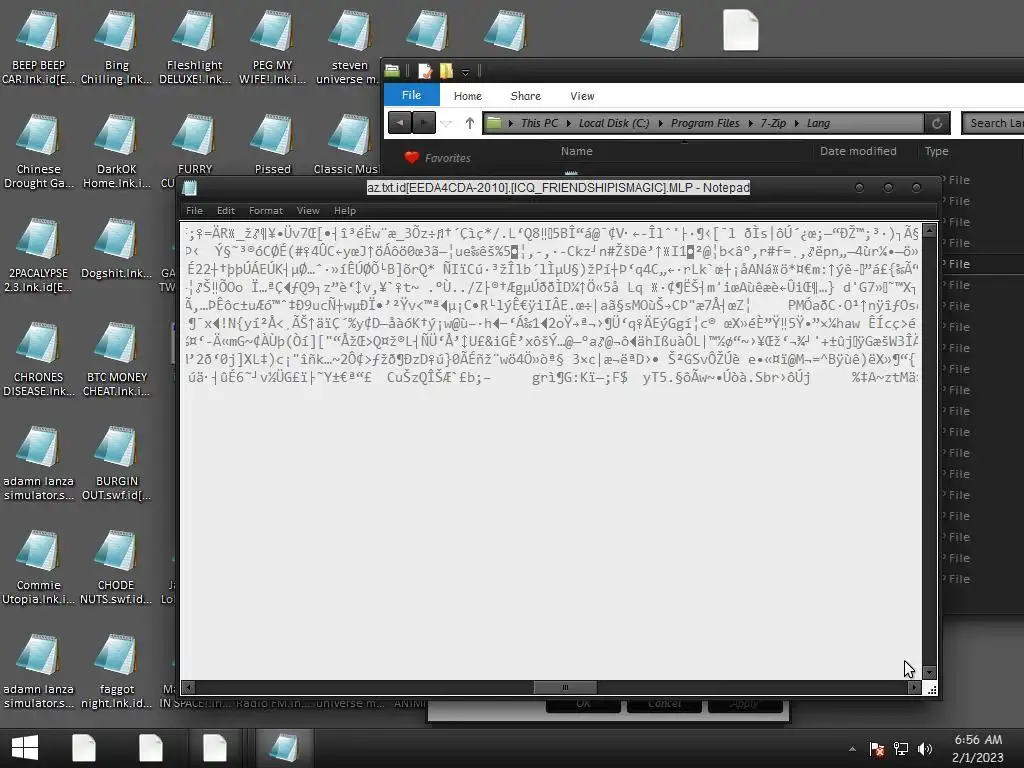Select Favorites in navigation pane

[x=447, y=158]
